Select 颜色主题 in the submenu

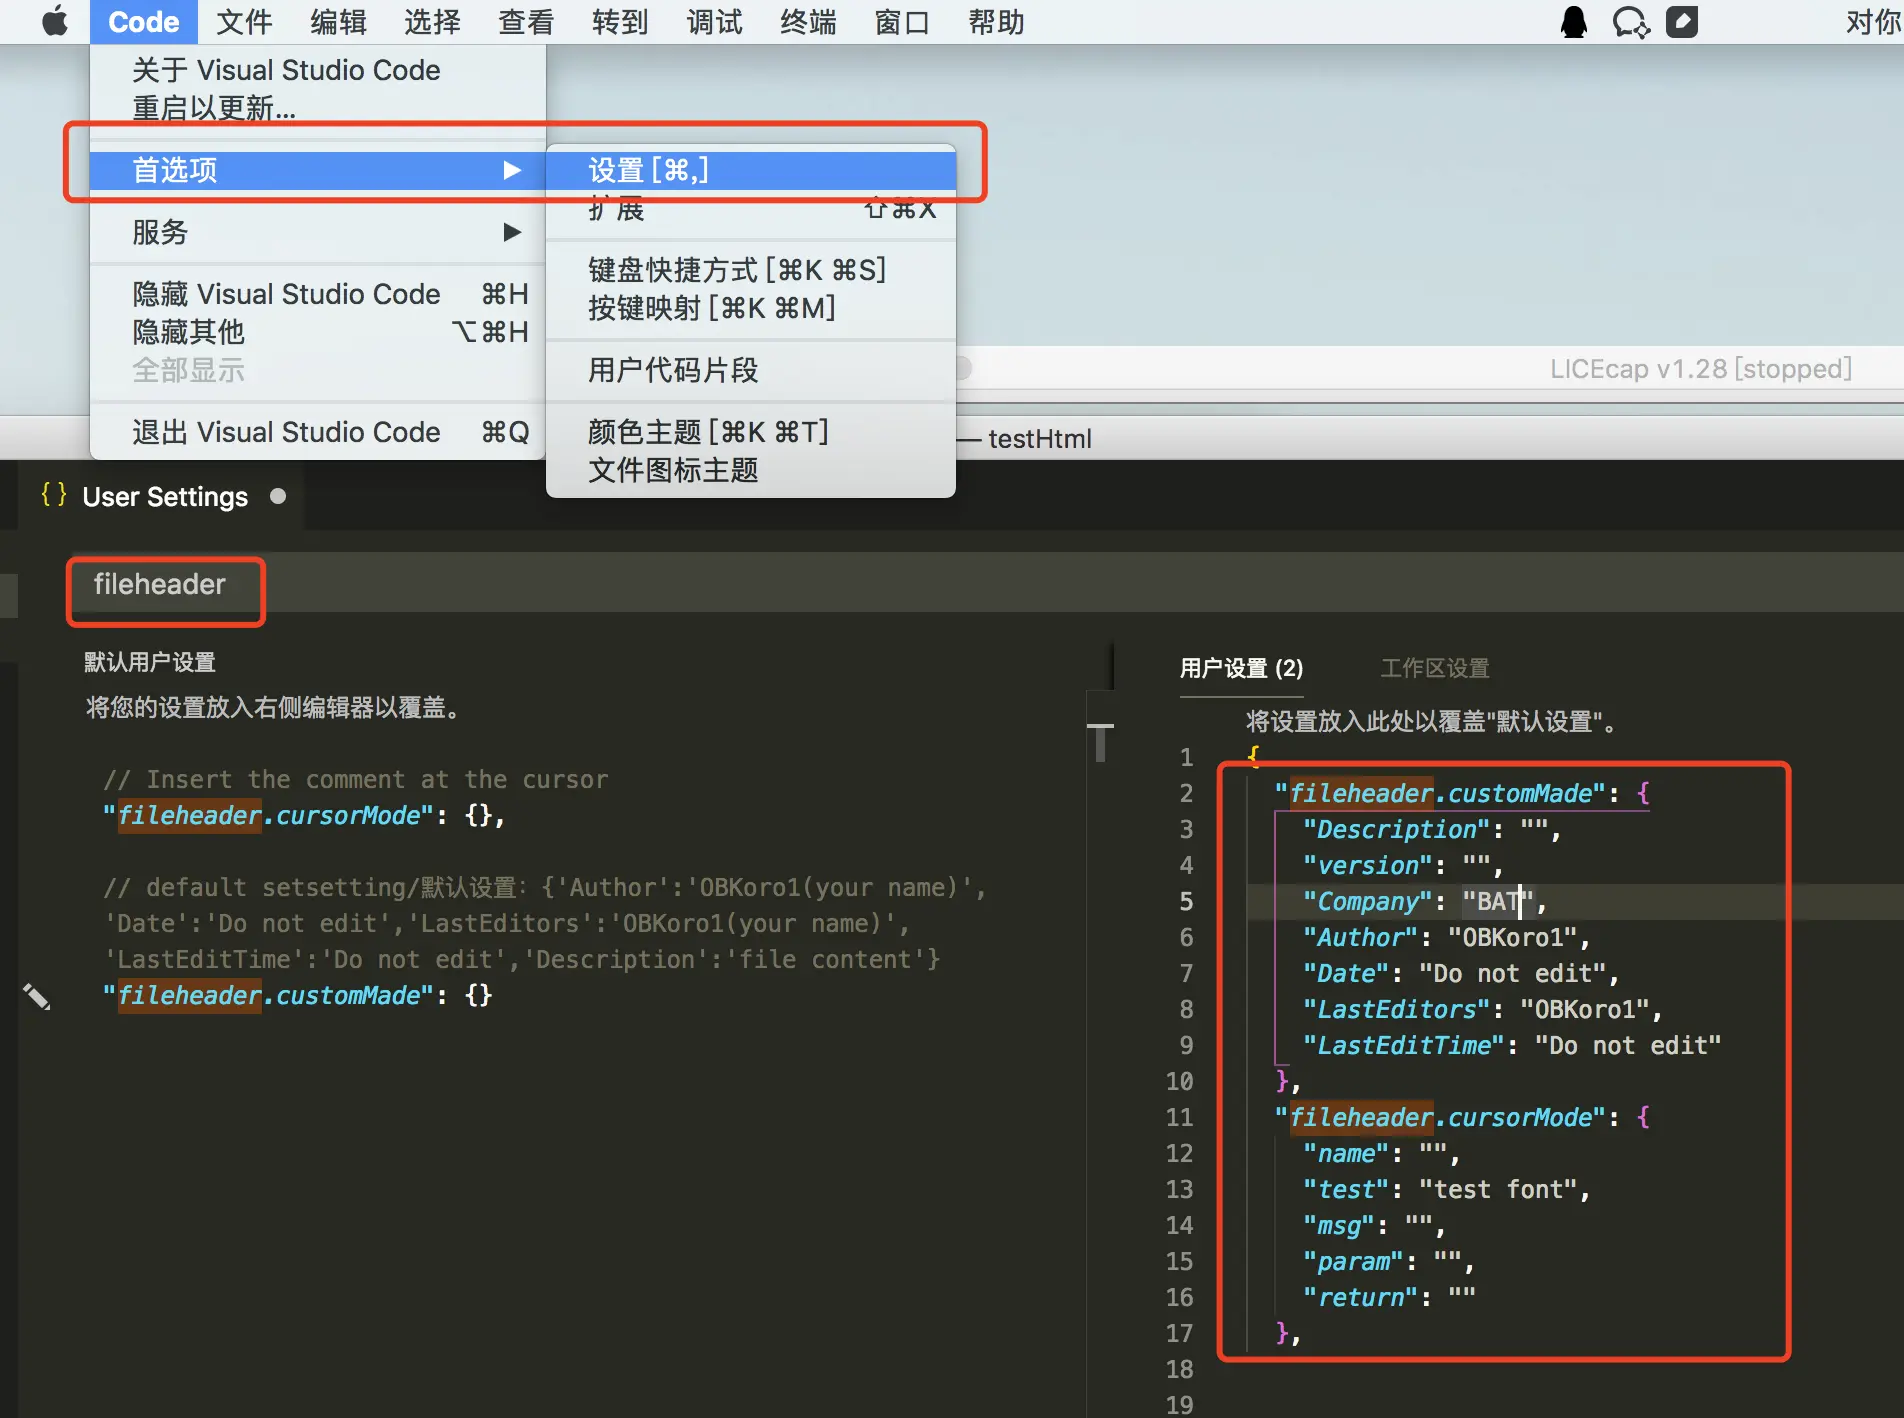pos(751,432)
